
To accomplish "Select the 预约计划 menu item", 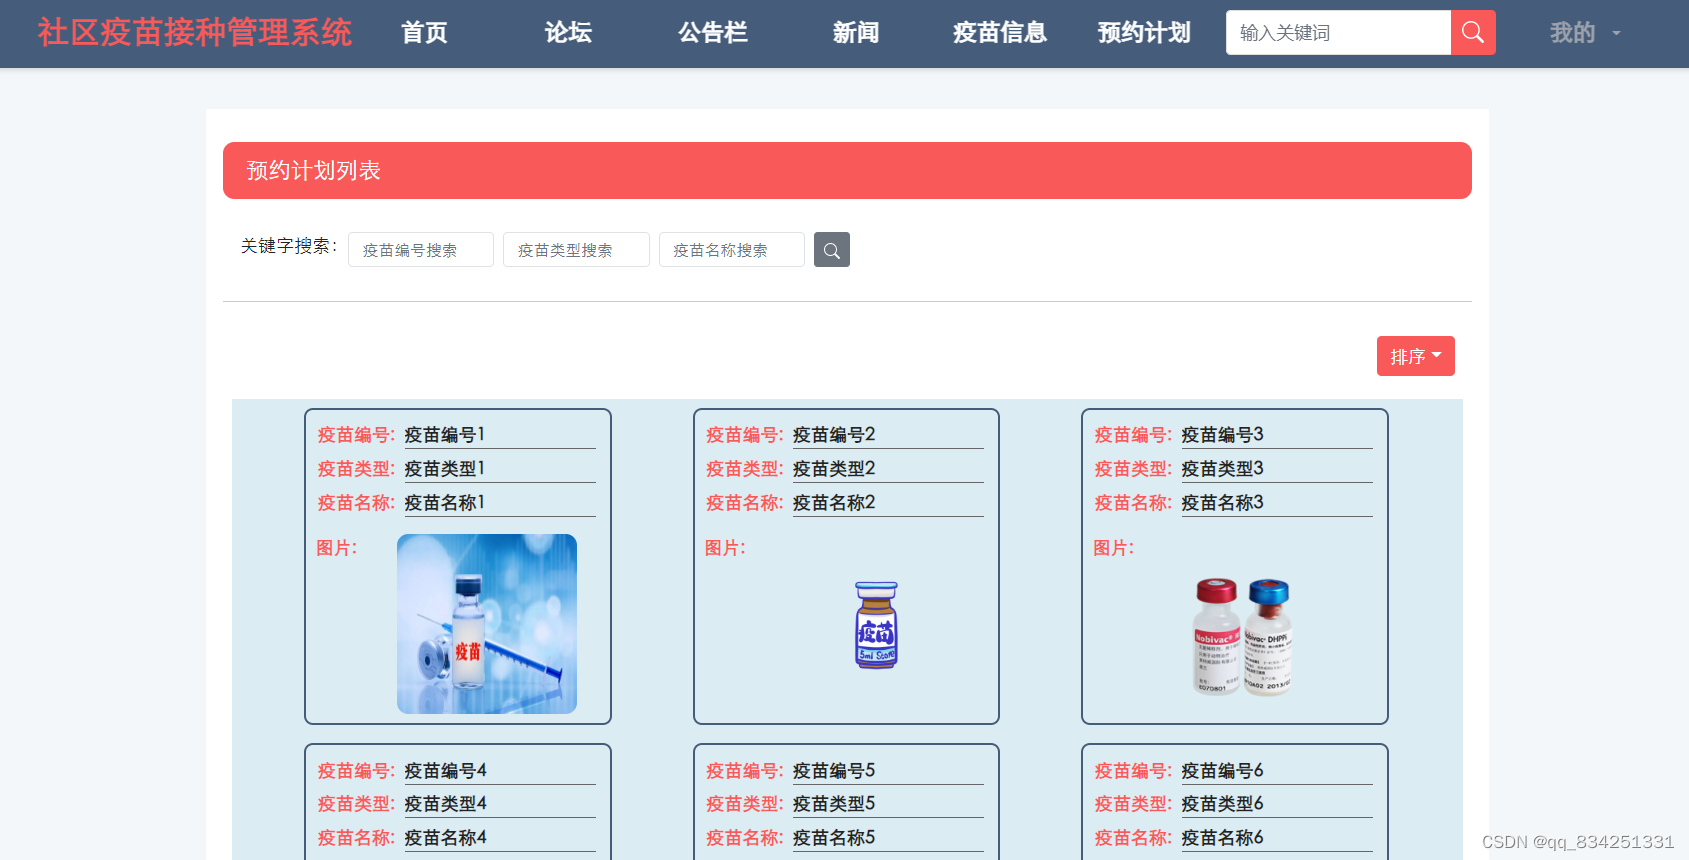I will pyautogui.click(x=1144, y=33).
